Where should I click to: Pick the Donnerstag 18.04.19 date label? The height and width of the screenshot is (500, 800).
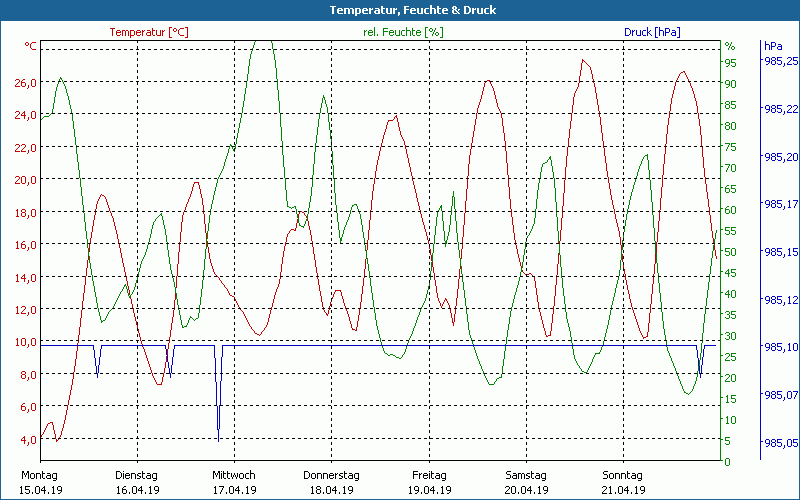tap(331, 482)
